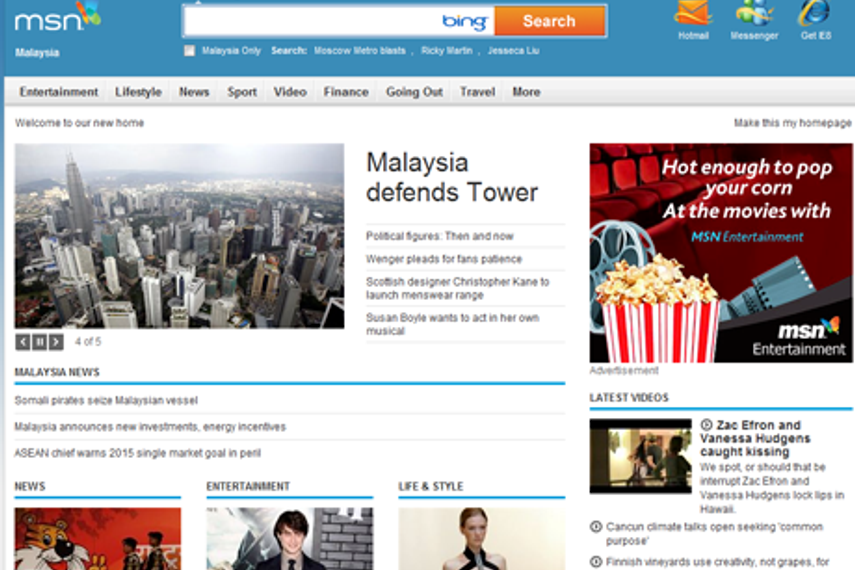Viewport: 855px width, 570px height.
Task: Launch the Messenger icon
Action: click(x=753, y=13)
